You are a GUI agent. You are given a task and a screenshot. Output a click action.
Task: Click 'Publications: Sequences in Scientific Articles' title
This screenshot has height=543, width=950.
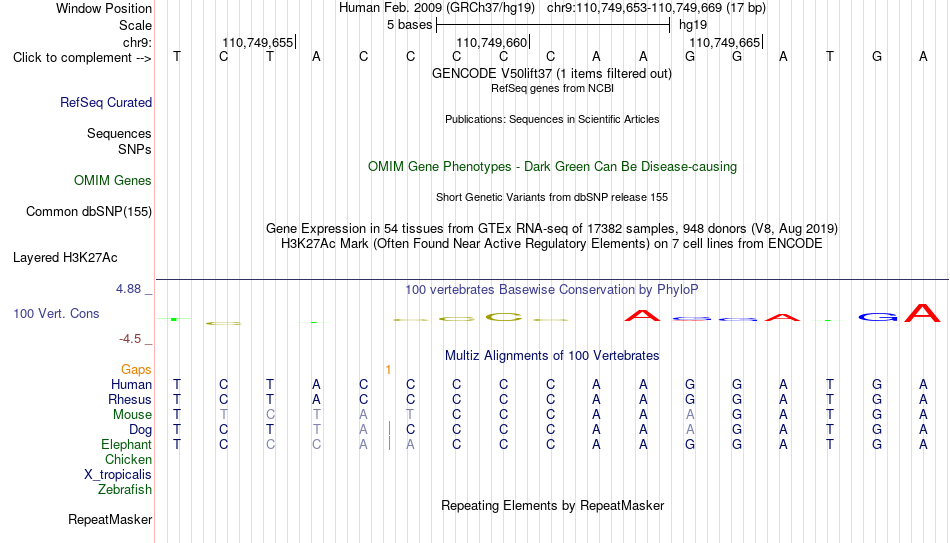[552, 119]
